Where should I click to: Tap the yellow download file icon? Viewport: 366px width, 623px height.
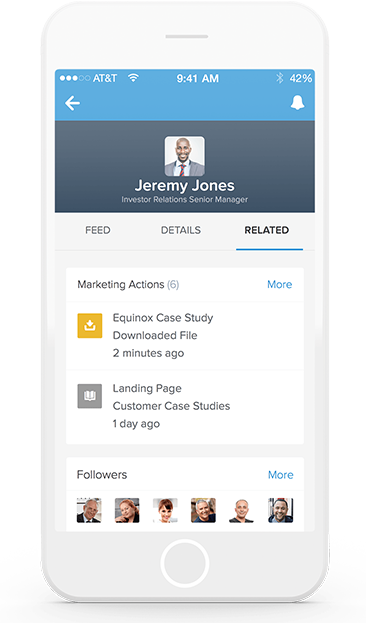coord(90,326)
